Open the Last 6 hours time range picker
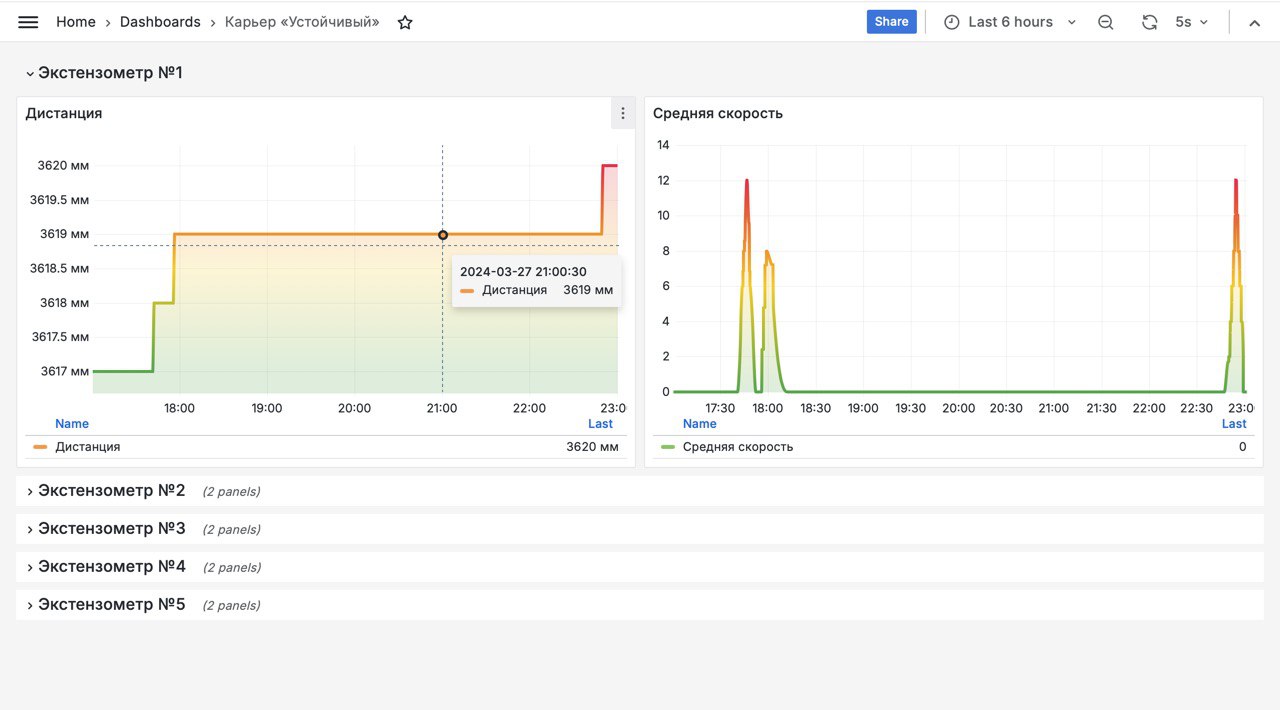 [x=1010, y=22]
